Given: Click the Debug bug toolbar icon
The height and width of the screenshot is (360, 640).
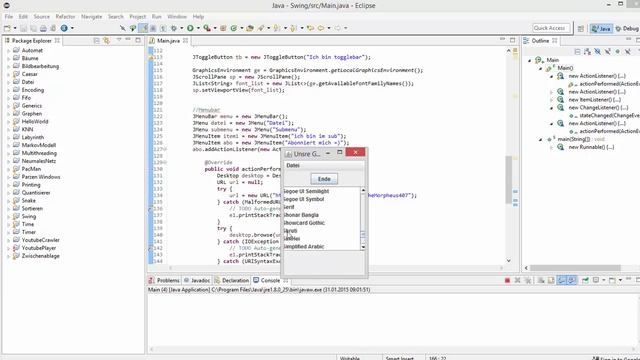Looking at the screenshot, I should (174, 28).
